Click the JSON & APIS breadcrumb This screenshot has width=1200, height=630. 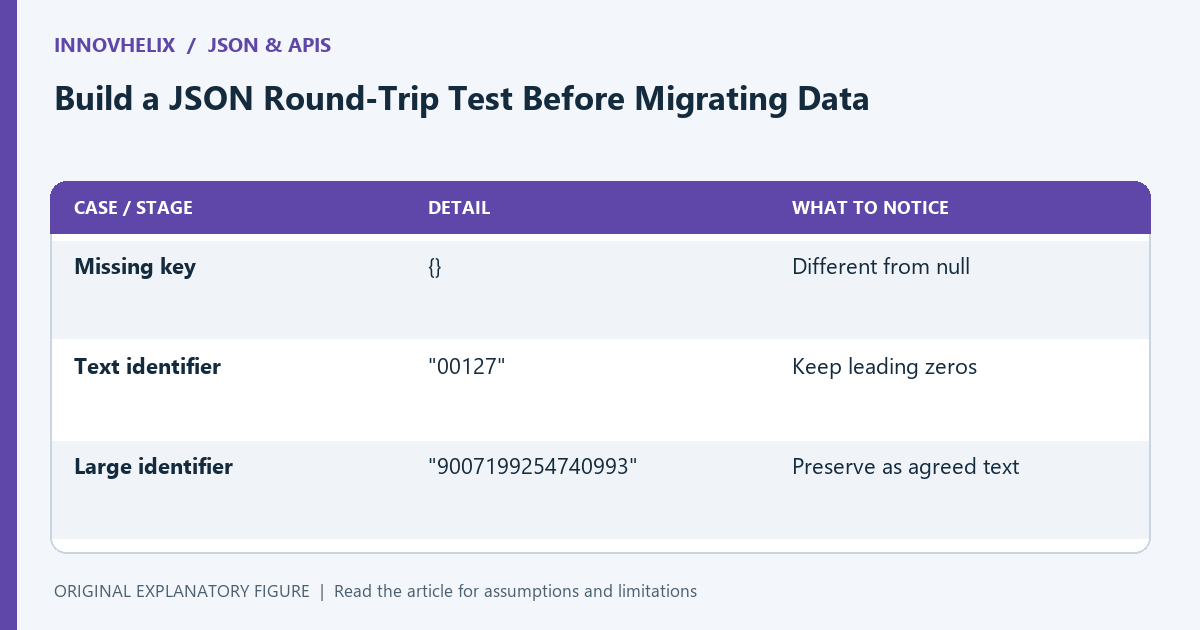click(269, 45)
